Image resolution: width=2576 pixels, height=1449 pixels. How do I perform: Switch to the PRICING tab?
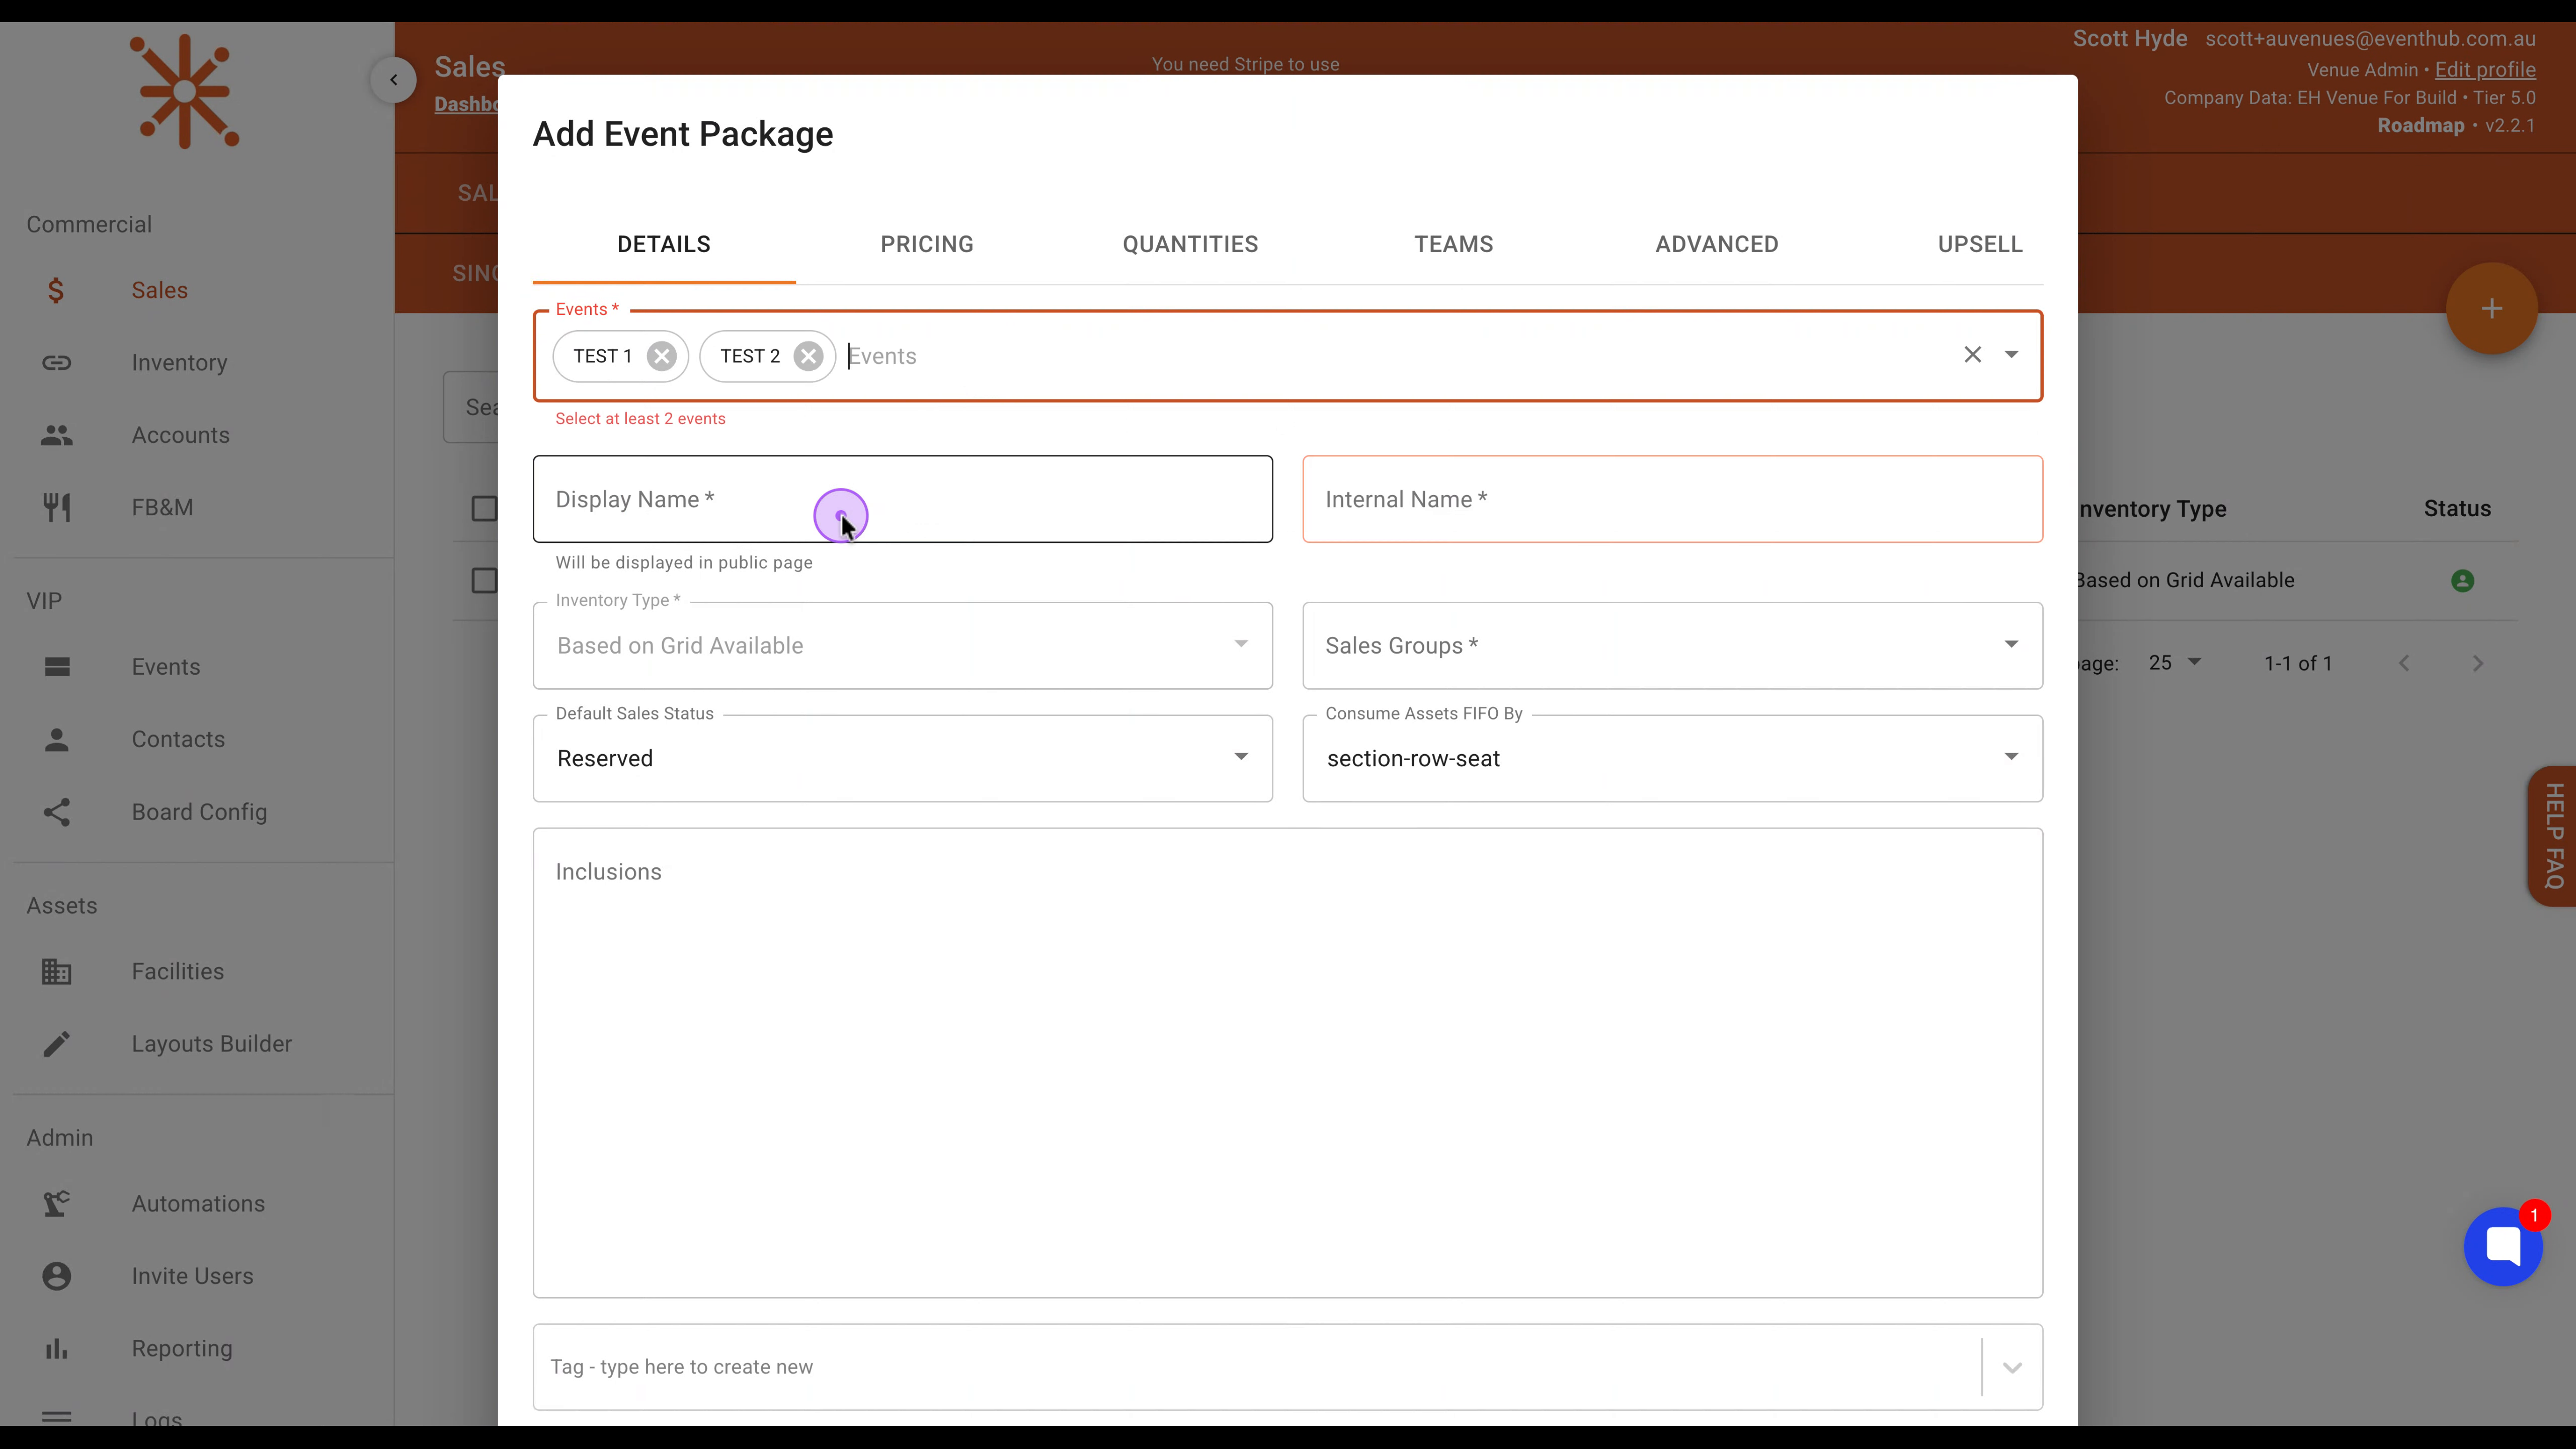coord(927,244)
